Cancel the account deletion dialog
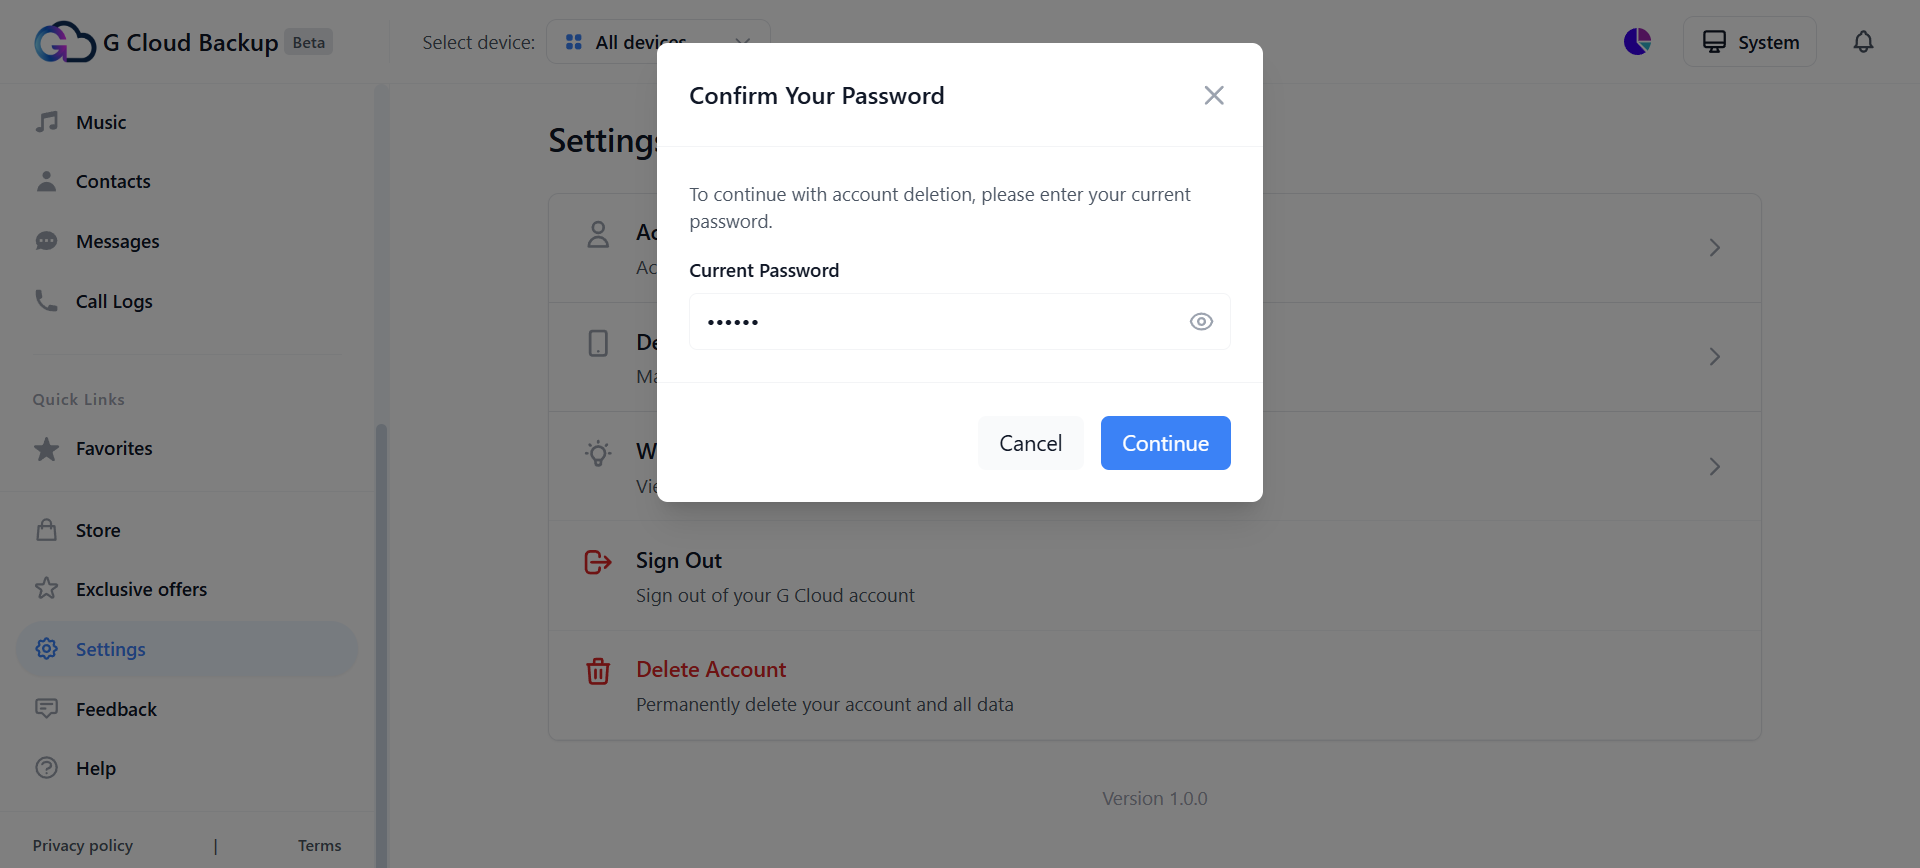 [x=1030, y=443]
